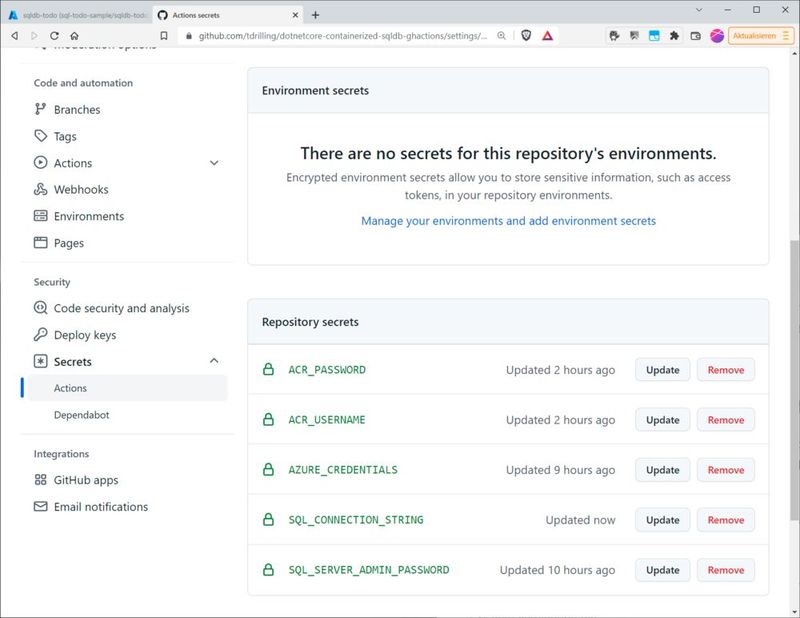Click the zoom magnifier icon in the address bar
This screenshot has width=800, height=618.
(502, 36)
